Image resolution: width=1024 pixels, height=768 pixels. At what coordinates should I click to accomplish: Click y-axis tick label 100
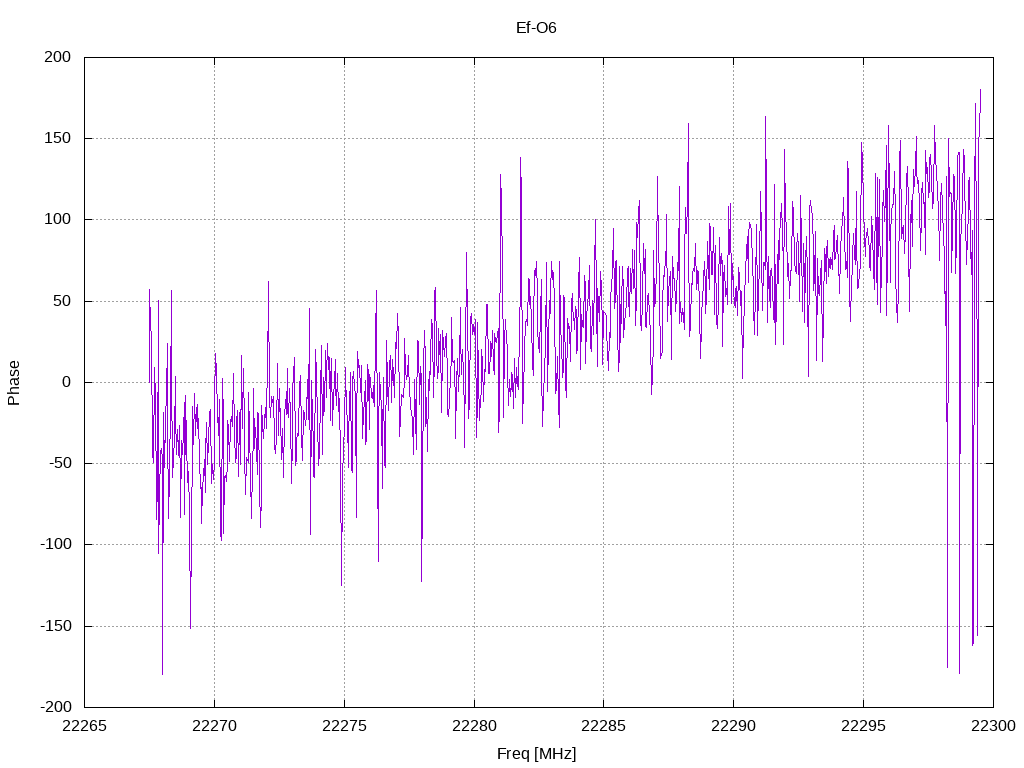pos(57,219)
